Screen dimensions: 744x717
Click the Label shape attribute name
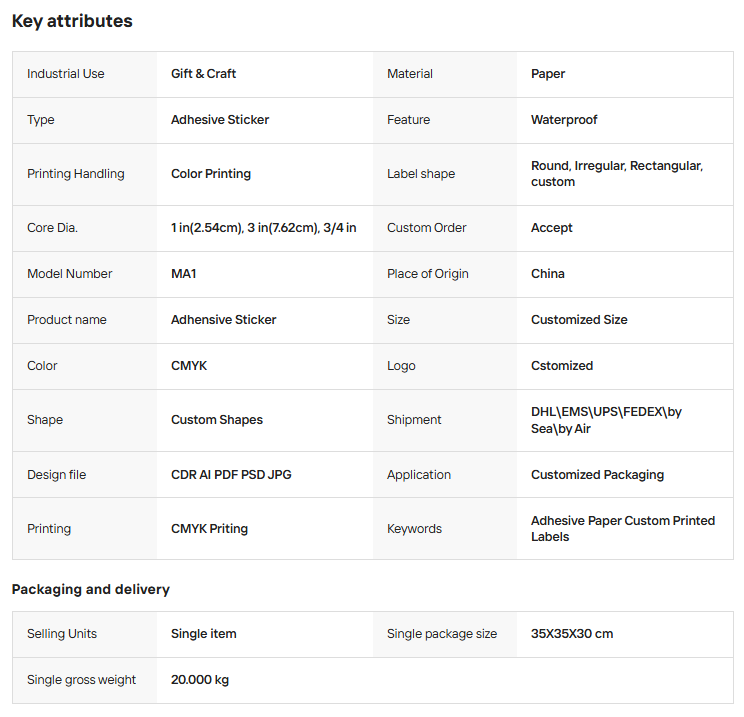click(x=421, y=174)
